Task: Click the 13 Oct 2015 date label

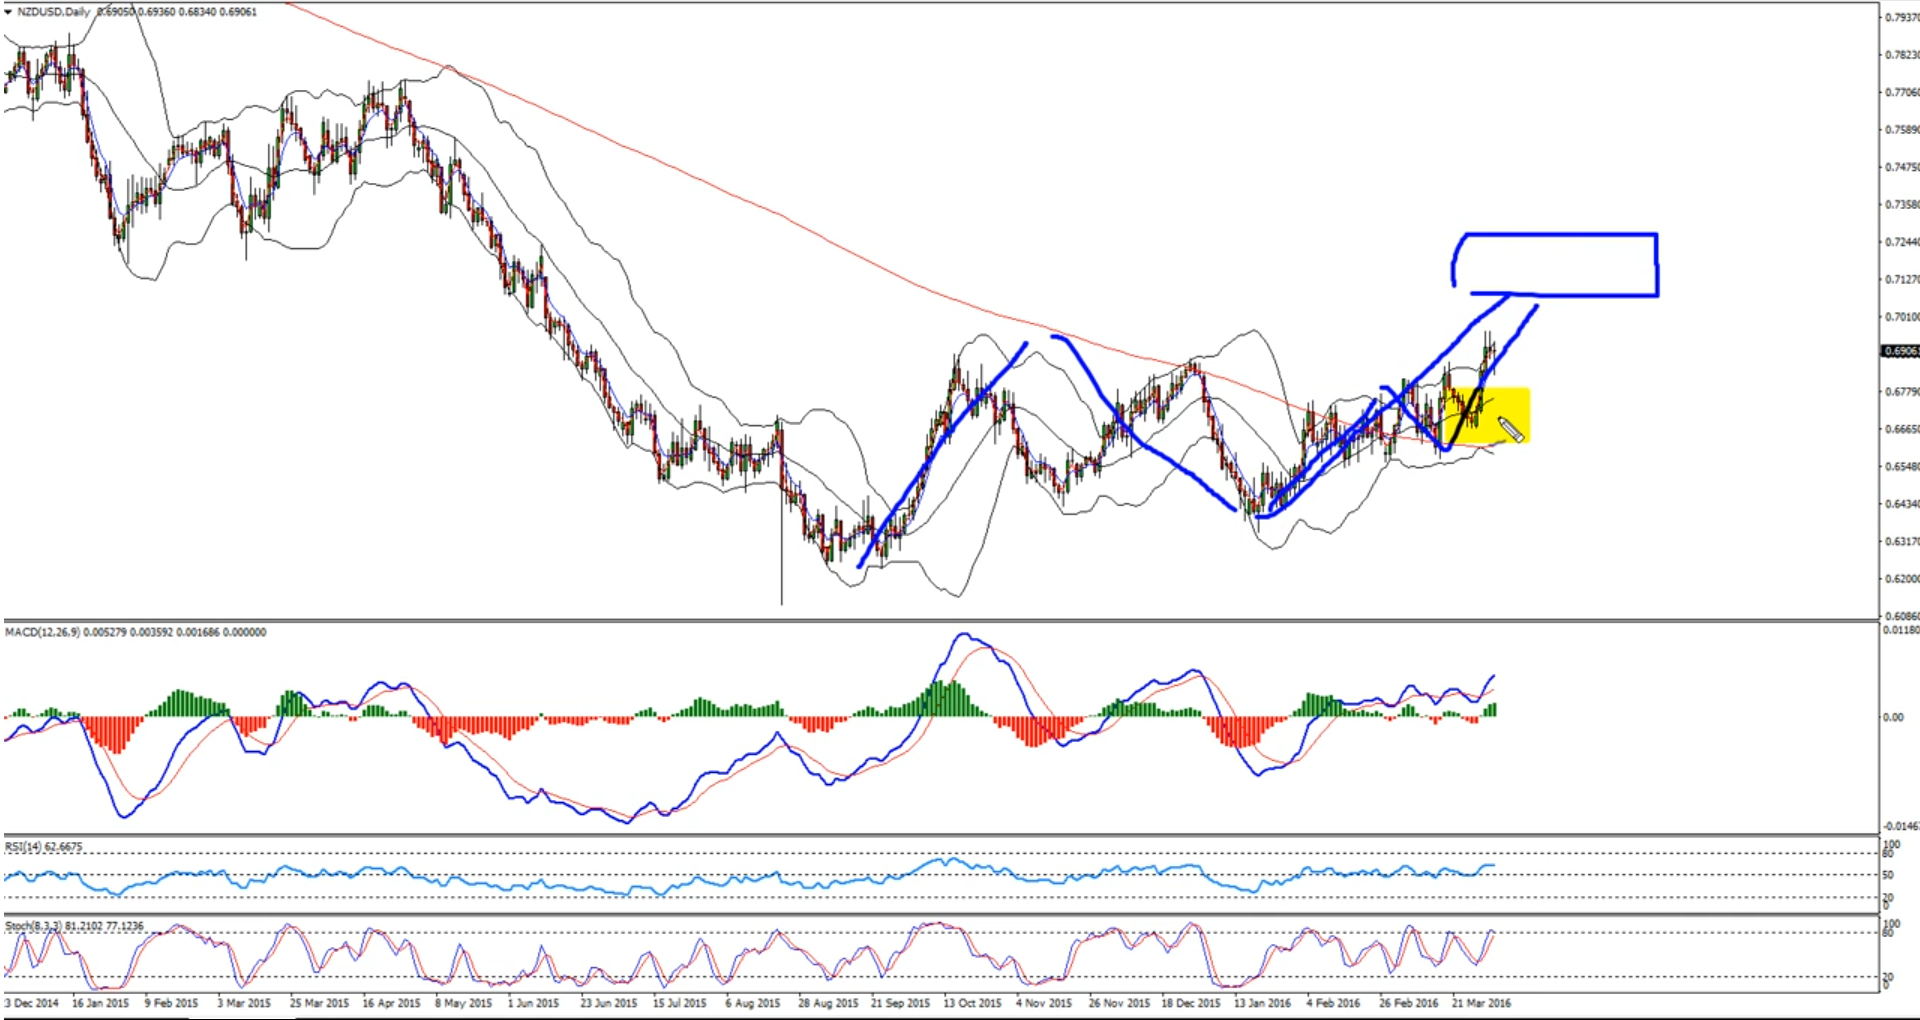Action: tap(972, 1003)
